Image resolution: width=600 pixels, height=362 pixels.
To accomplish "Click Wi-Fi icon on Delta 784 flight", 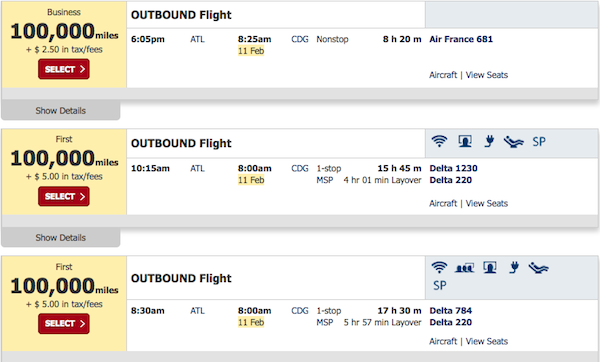I will pyautogui.click(x=439, y=267).
